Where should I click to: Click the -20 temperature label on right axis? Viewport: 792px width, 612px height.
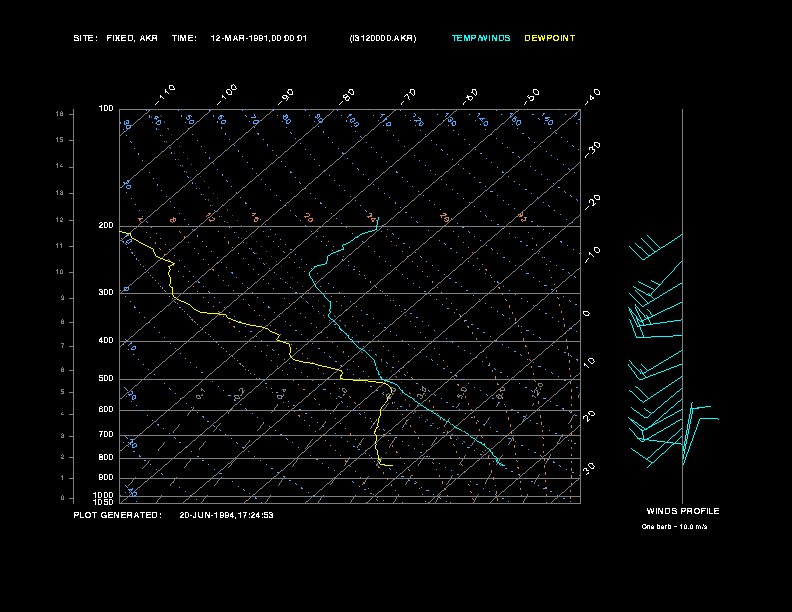point(593,202)
